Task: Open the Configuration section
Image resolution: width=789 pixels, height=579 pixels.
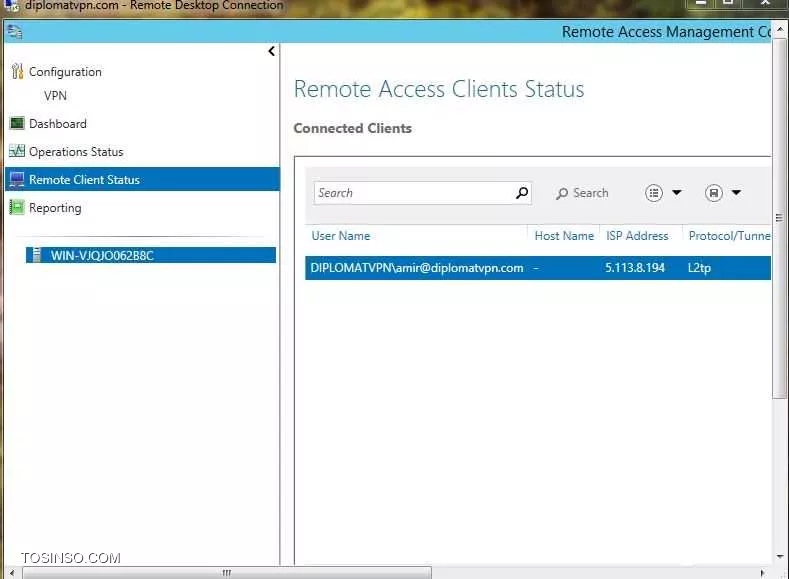Action: (65, 72)
